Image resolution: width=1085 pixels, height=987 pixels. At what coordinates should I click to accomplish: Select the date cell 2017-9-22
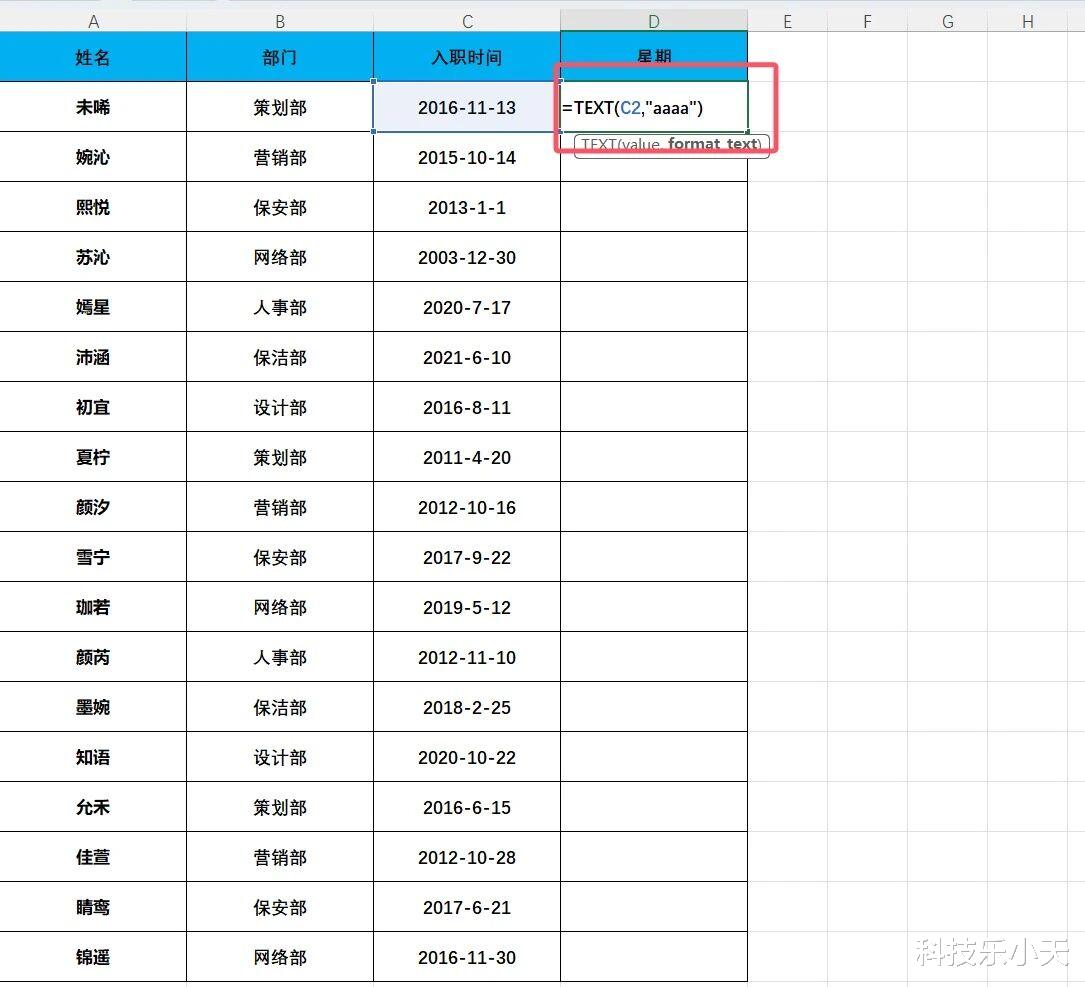point(467,557)
